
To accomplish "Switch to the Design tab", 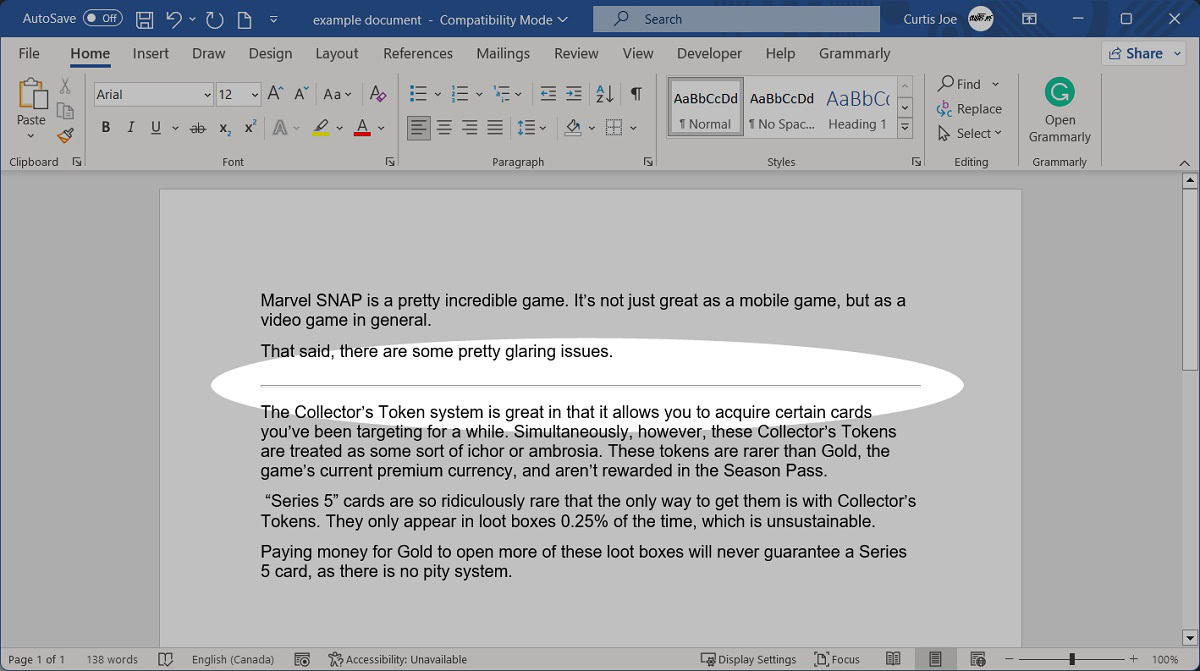I will pyautogui.click(x=270, y=53).
